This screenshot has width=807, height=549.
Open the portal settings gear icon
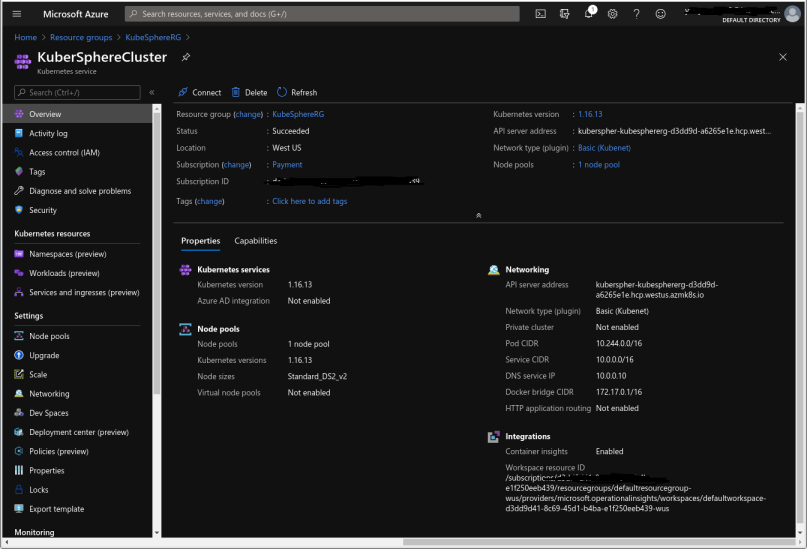point(612,14)
